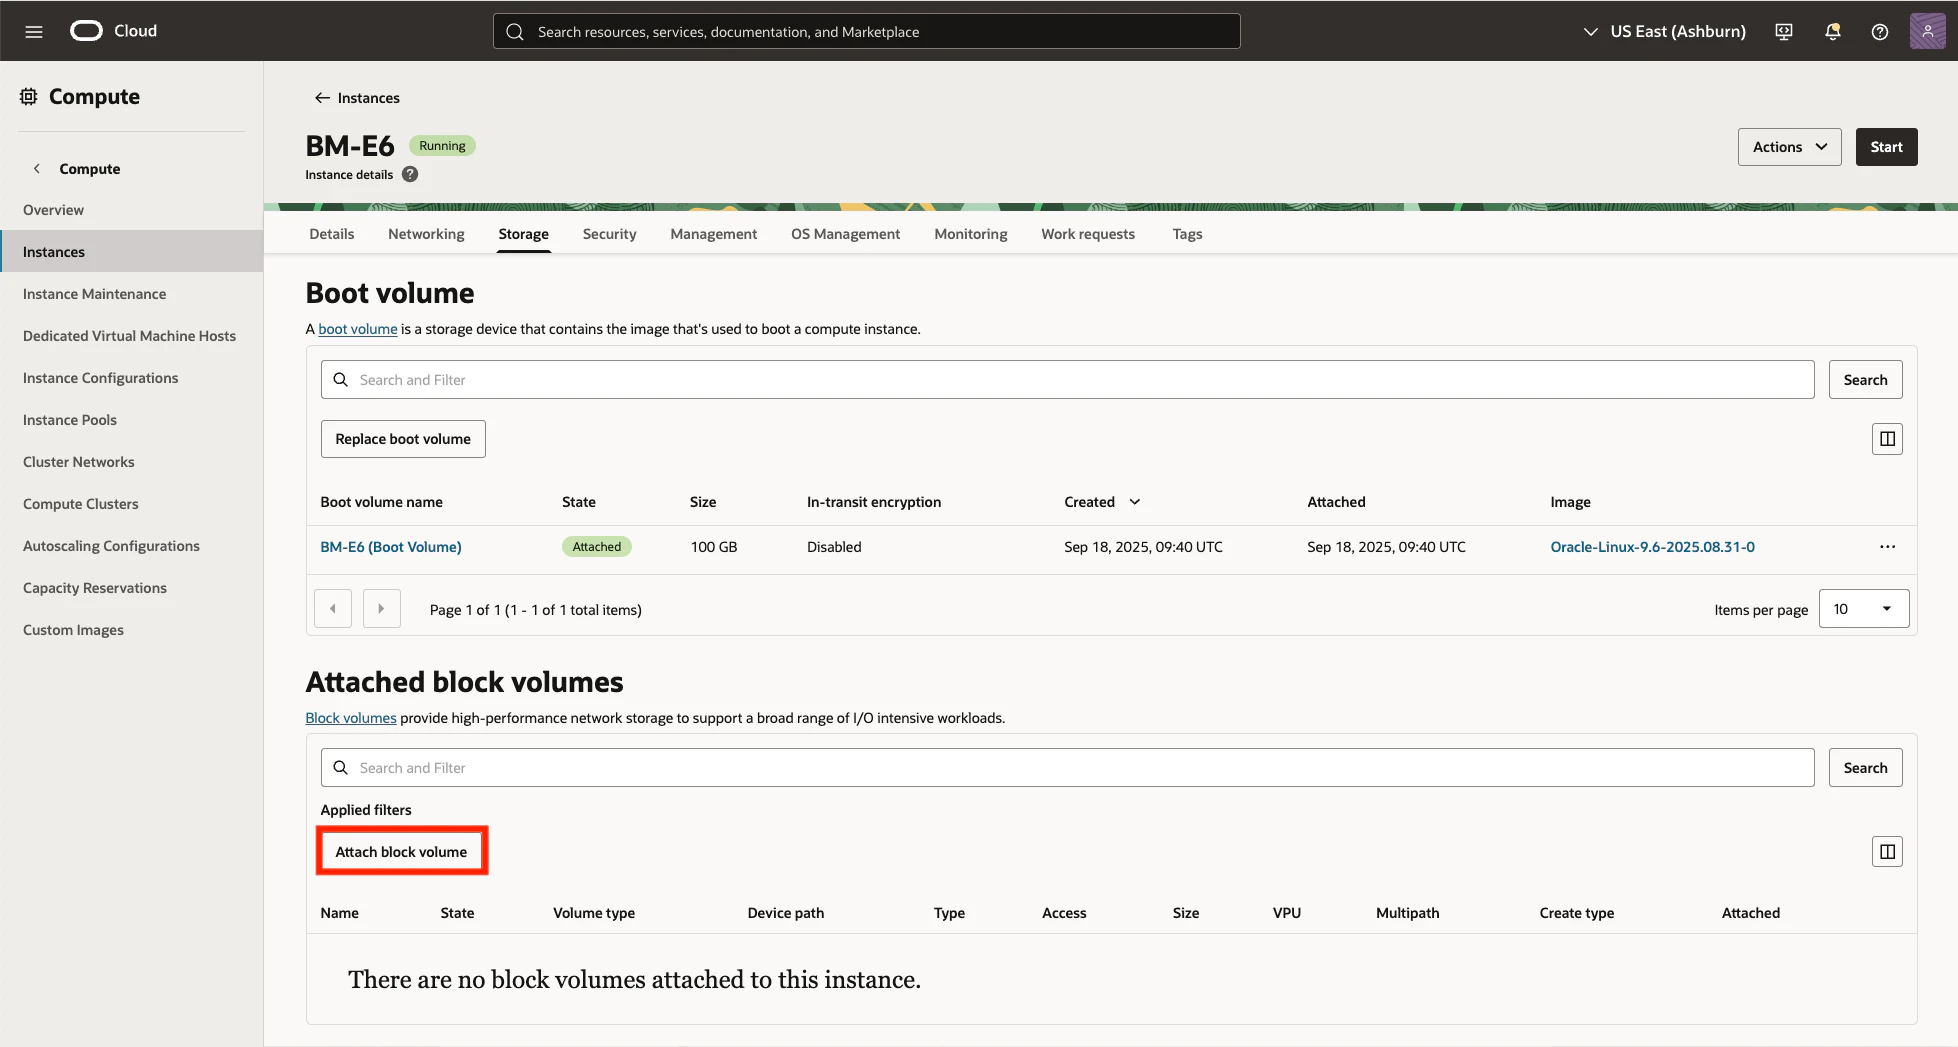Viewport: 1958px width, 1047px height.
Task: Manage columns for attached block volumes table
Action: [1887, 852]
